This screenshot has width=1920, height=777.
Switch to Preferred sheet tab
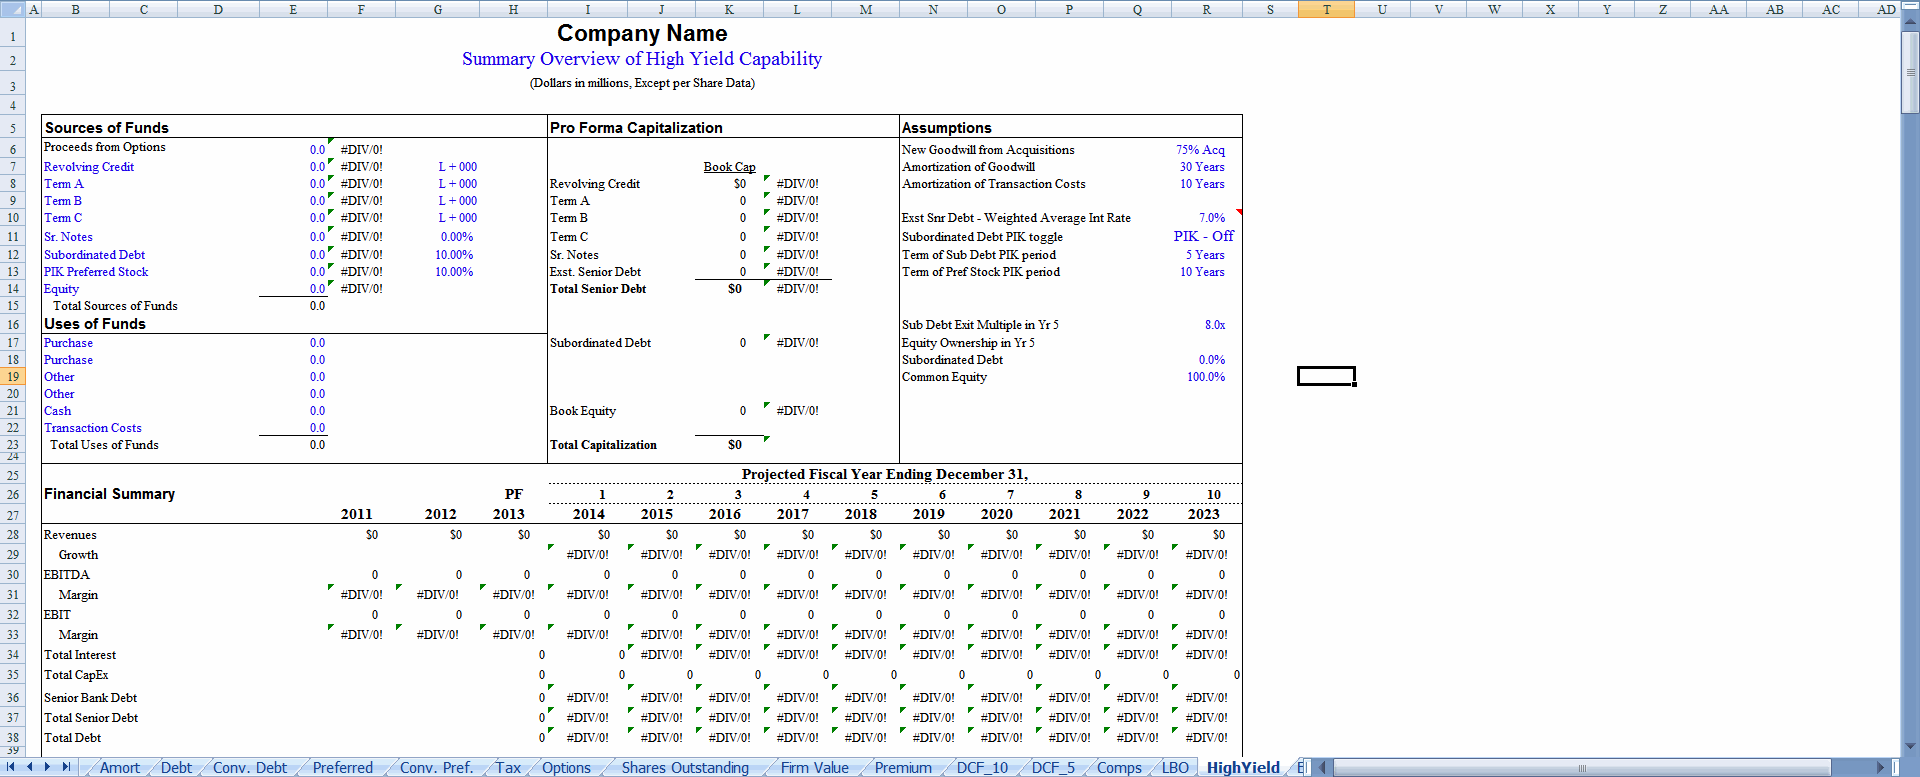pyautogui.click(x=343, y=767)
